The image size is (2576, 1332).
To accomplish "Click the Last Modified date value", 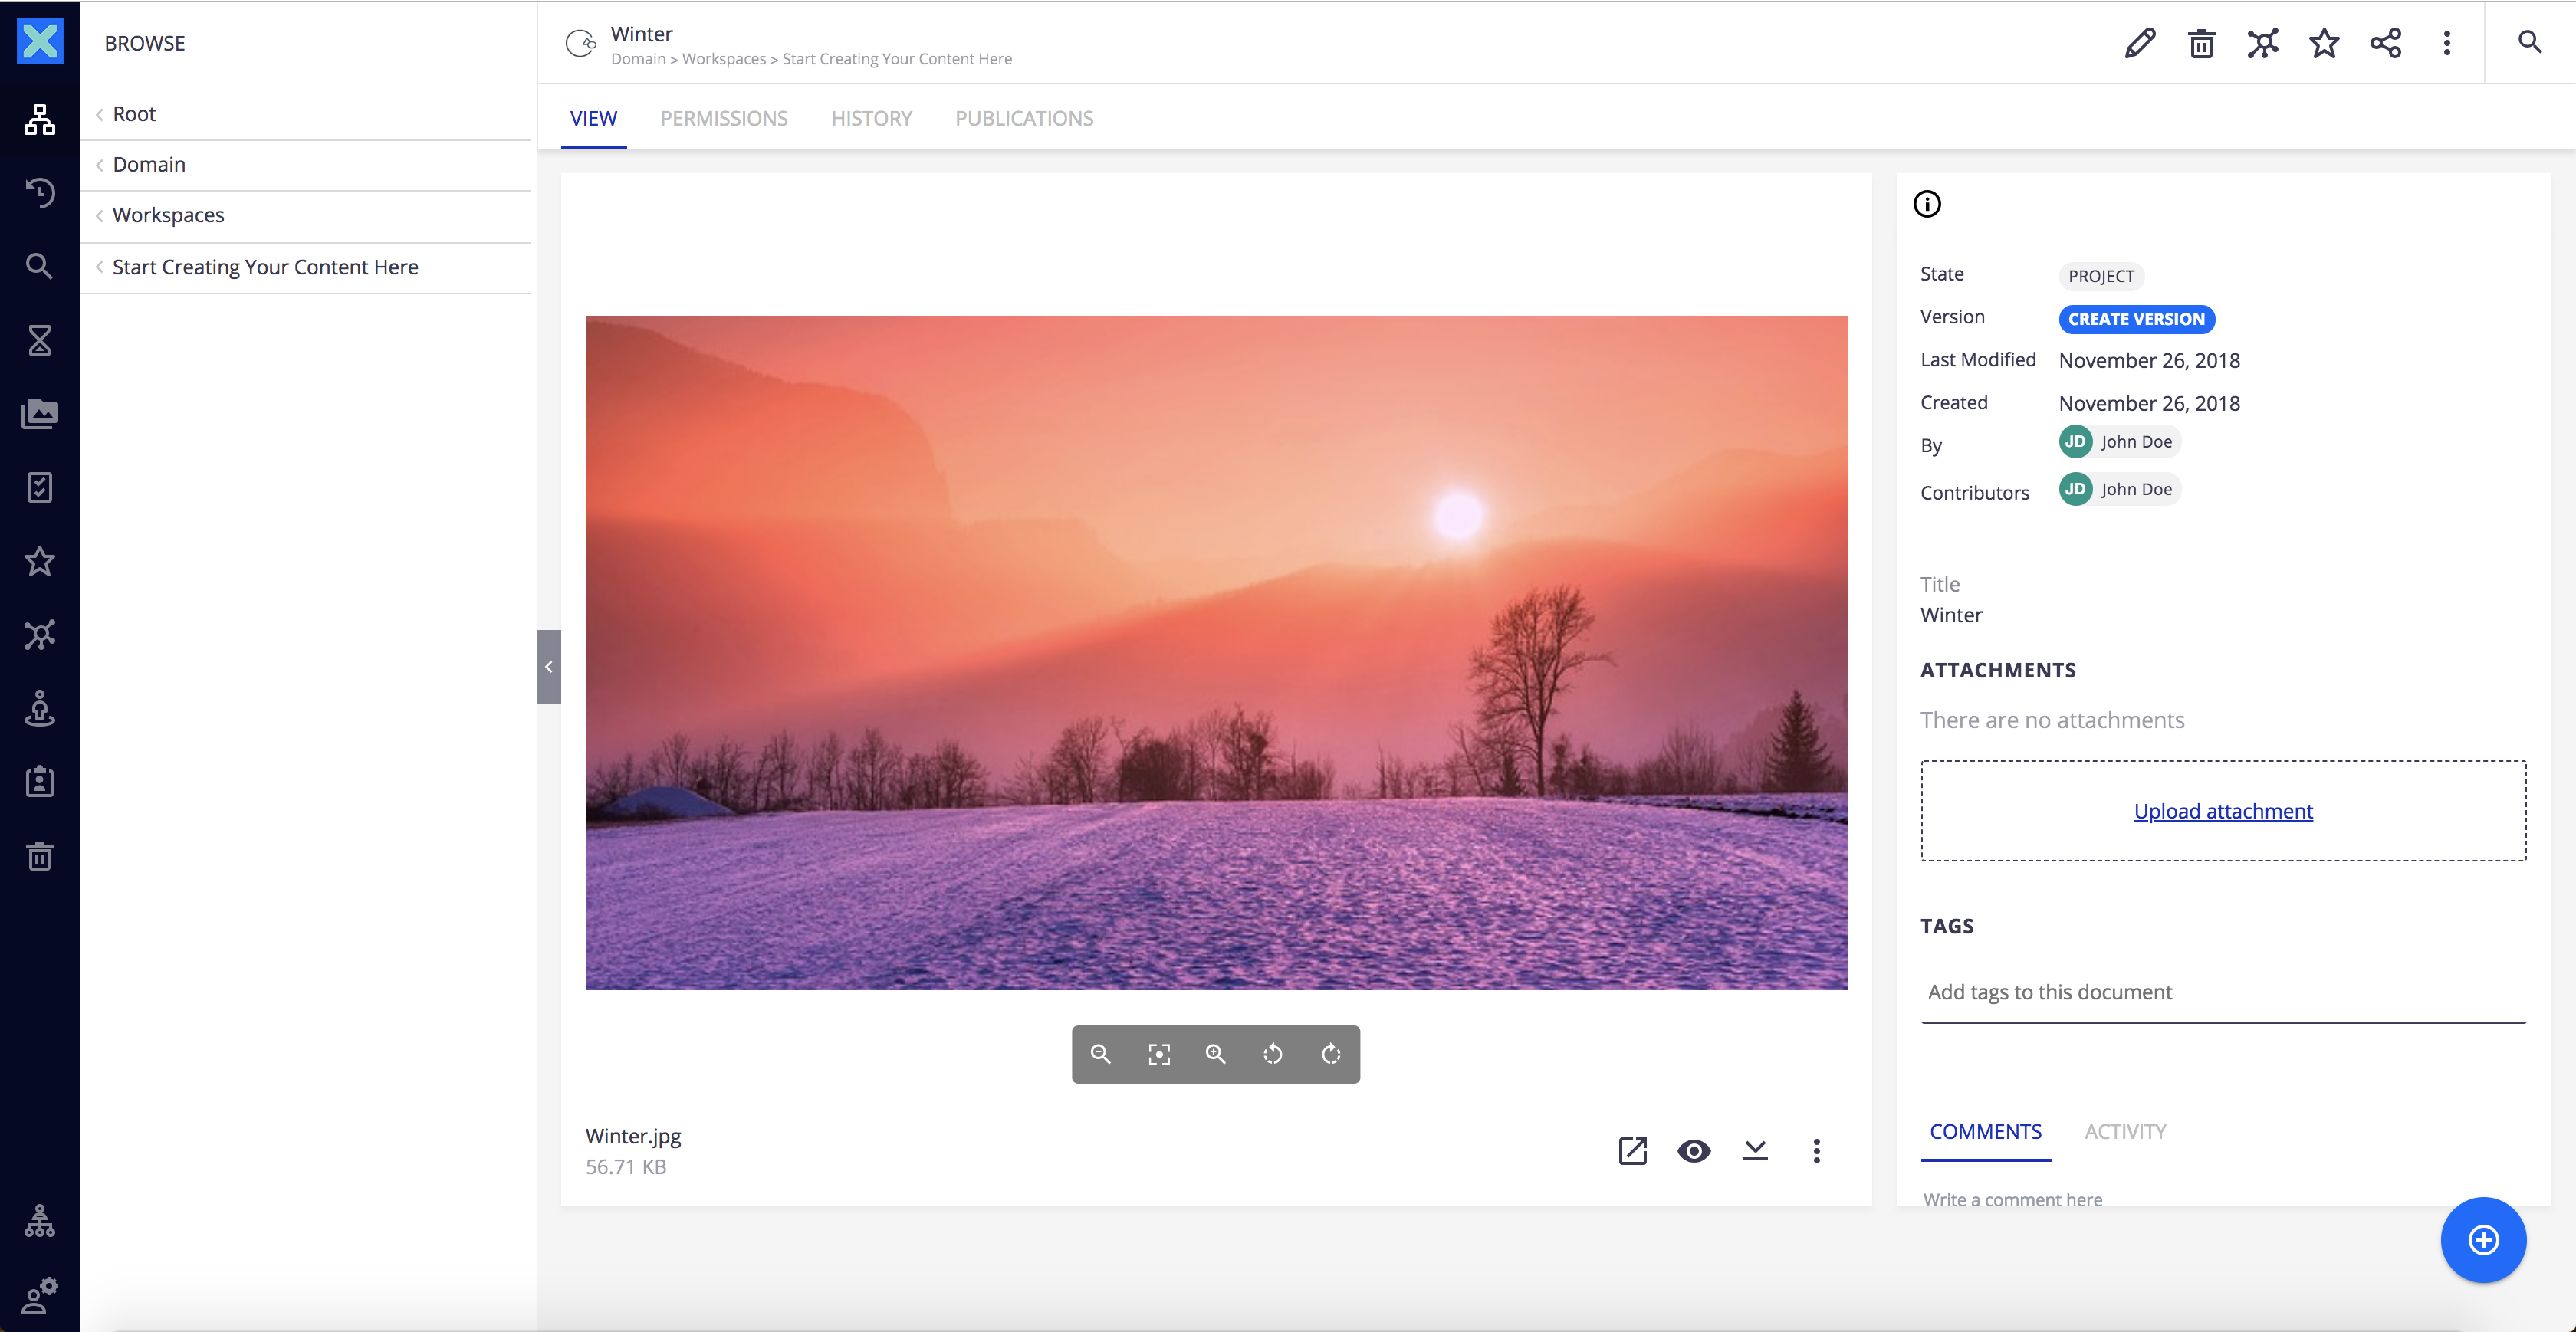I will point(2149,360).
